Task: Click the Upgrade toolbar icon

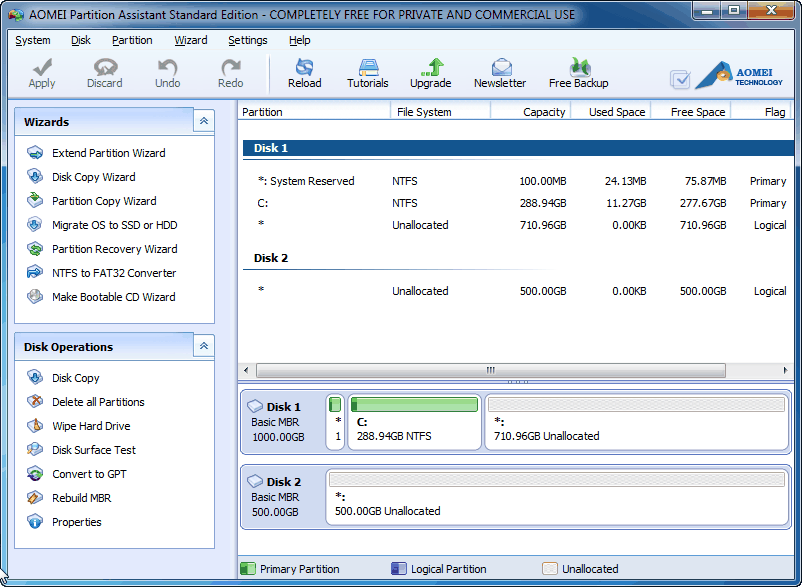Action: 430,73
